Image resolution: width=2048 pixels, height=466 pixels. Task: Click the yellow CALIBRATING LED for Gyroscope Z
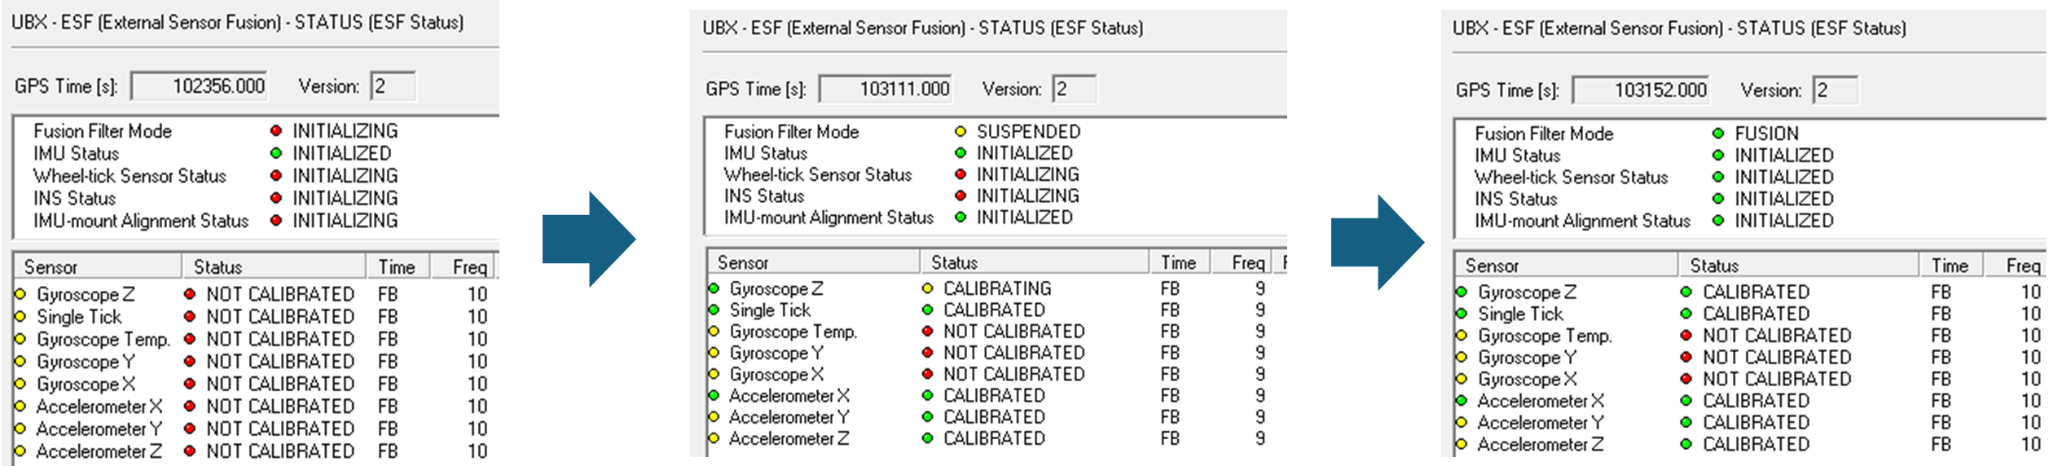pos(928,288)
